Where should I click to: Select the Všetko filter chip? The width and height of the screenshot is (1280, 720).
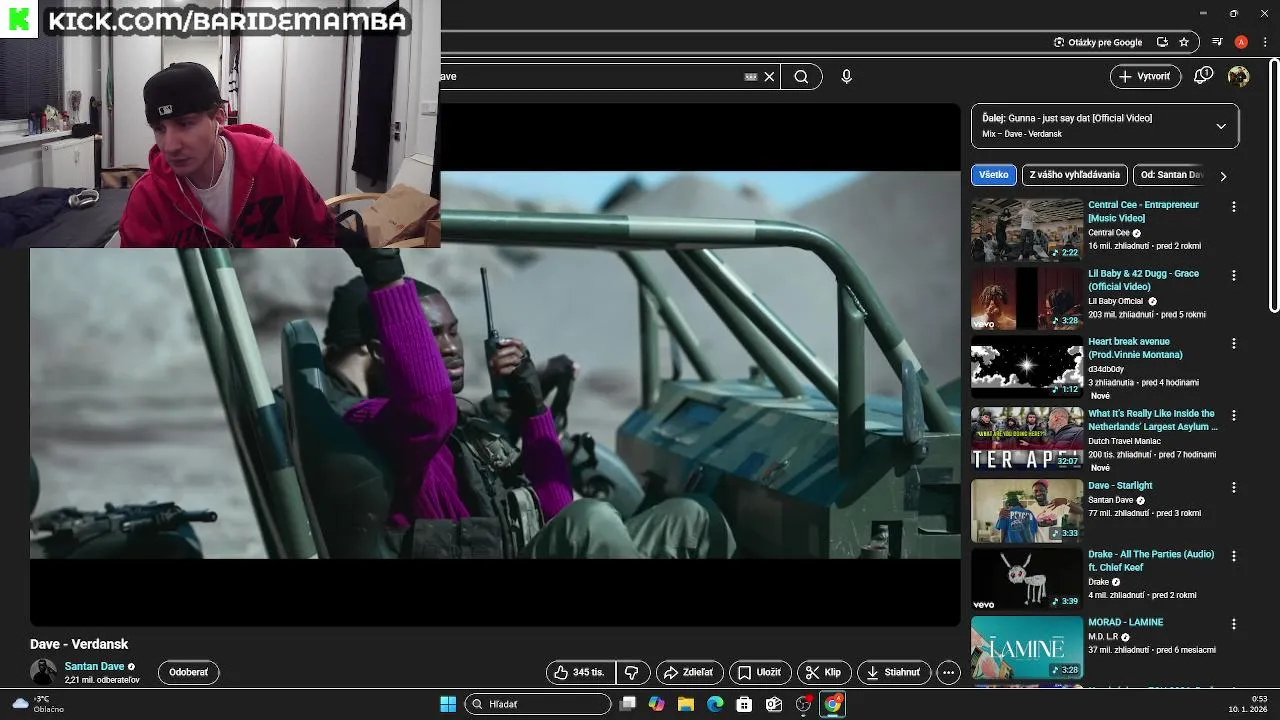(x=994, y=175)
